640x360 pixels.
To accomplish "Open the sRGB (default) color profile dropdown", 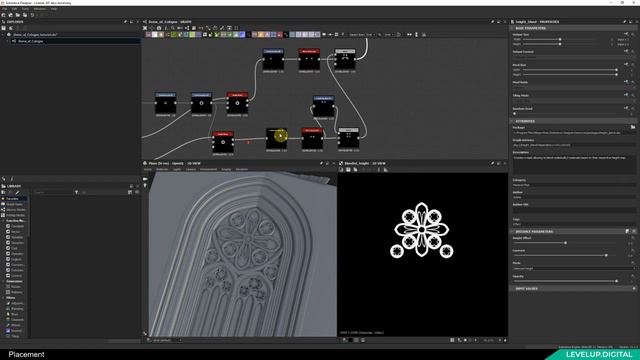I will [165, 340].
